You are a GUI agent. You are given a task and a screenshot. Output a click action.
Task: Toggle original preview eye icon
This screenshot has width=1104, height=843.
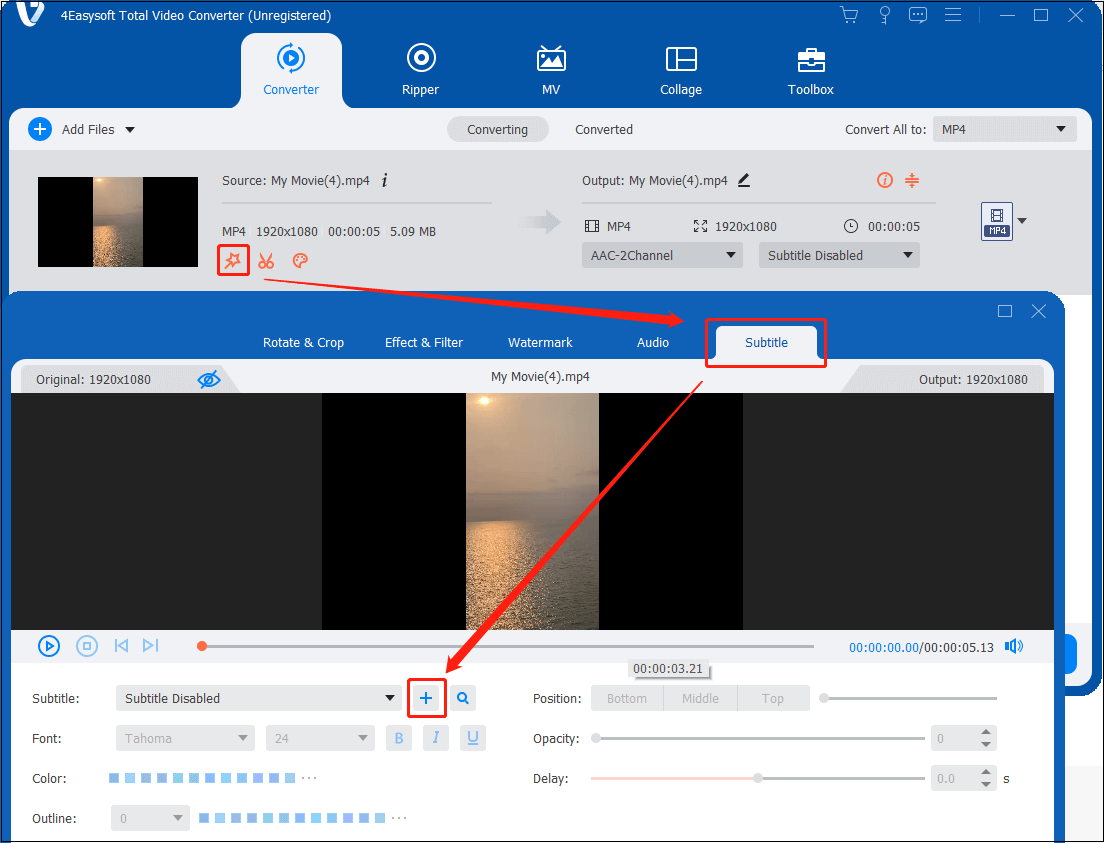(x=208, y=380)
